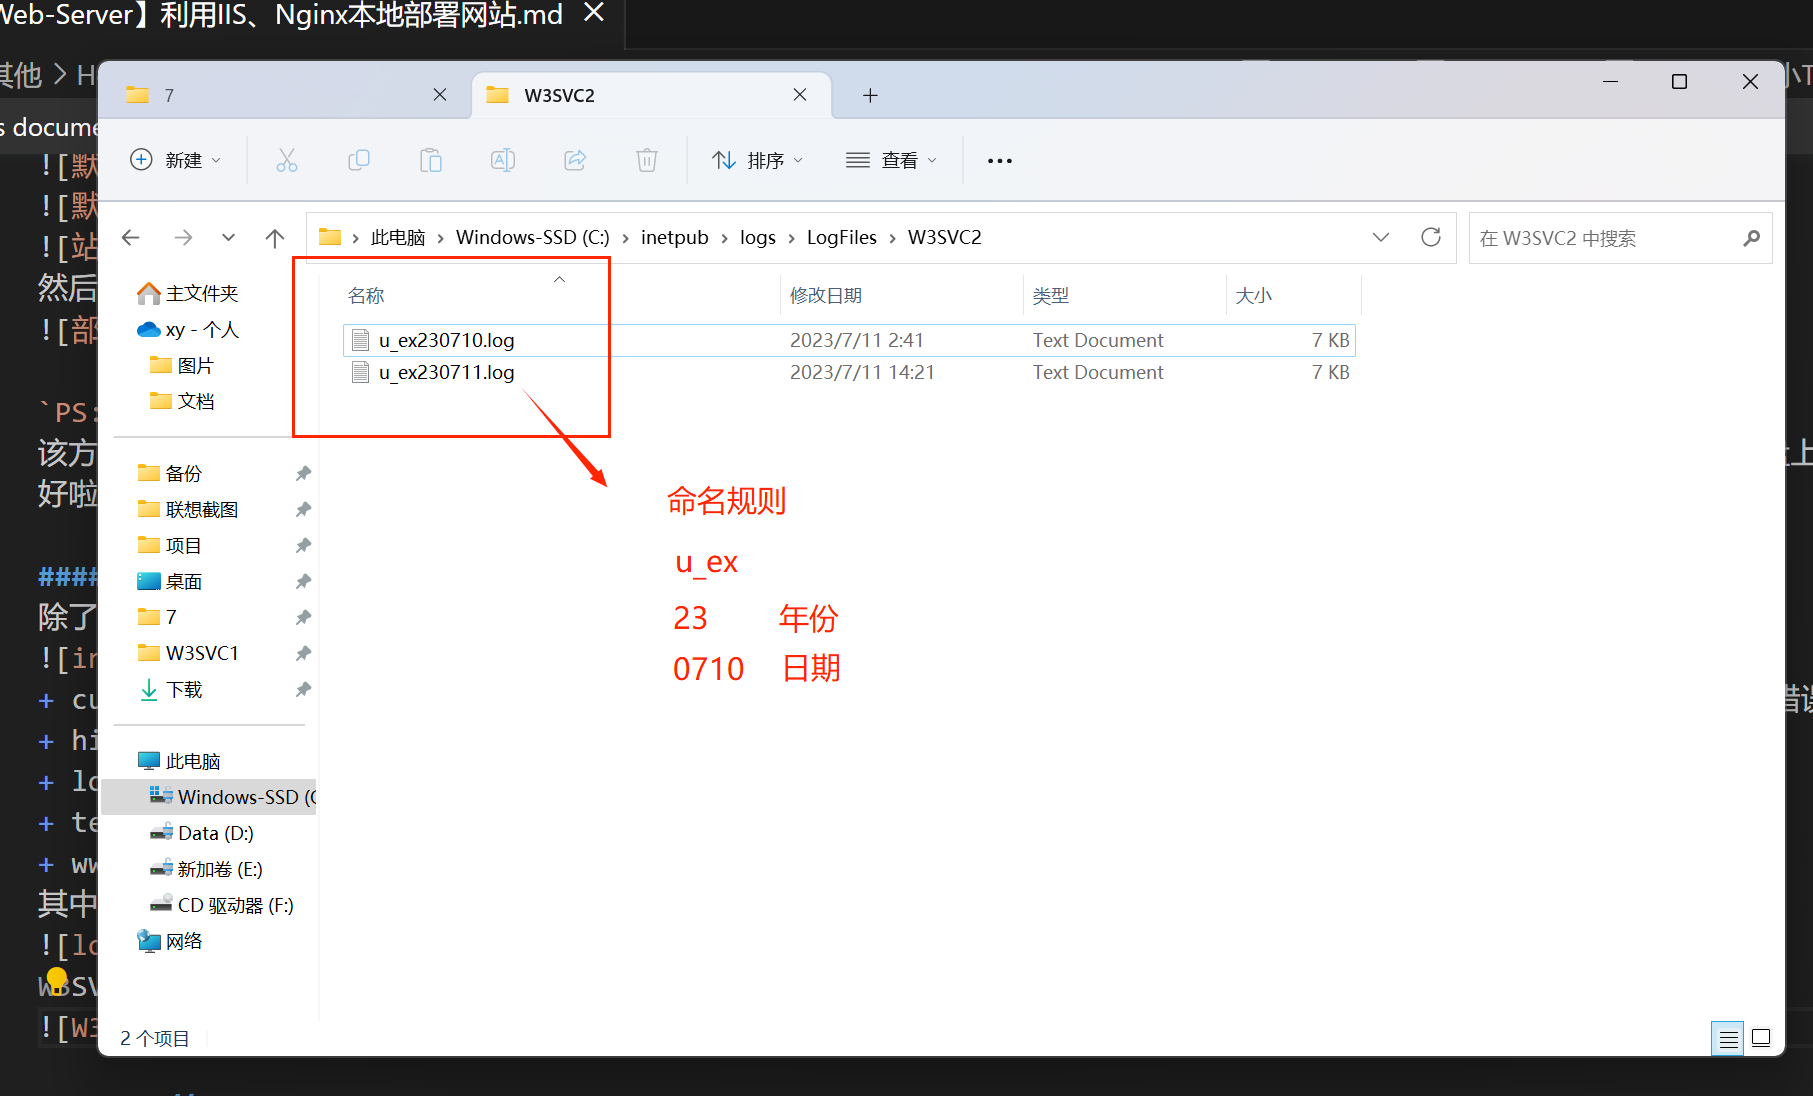The image size is (1813, 1096).
Task: Sort by the 大小 column header
Action: point(1253,296)
